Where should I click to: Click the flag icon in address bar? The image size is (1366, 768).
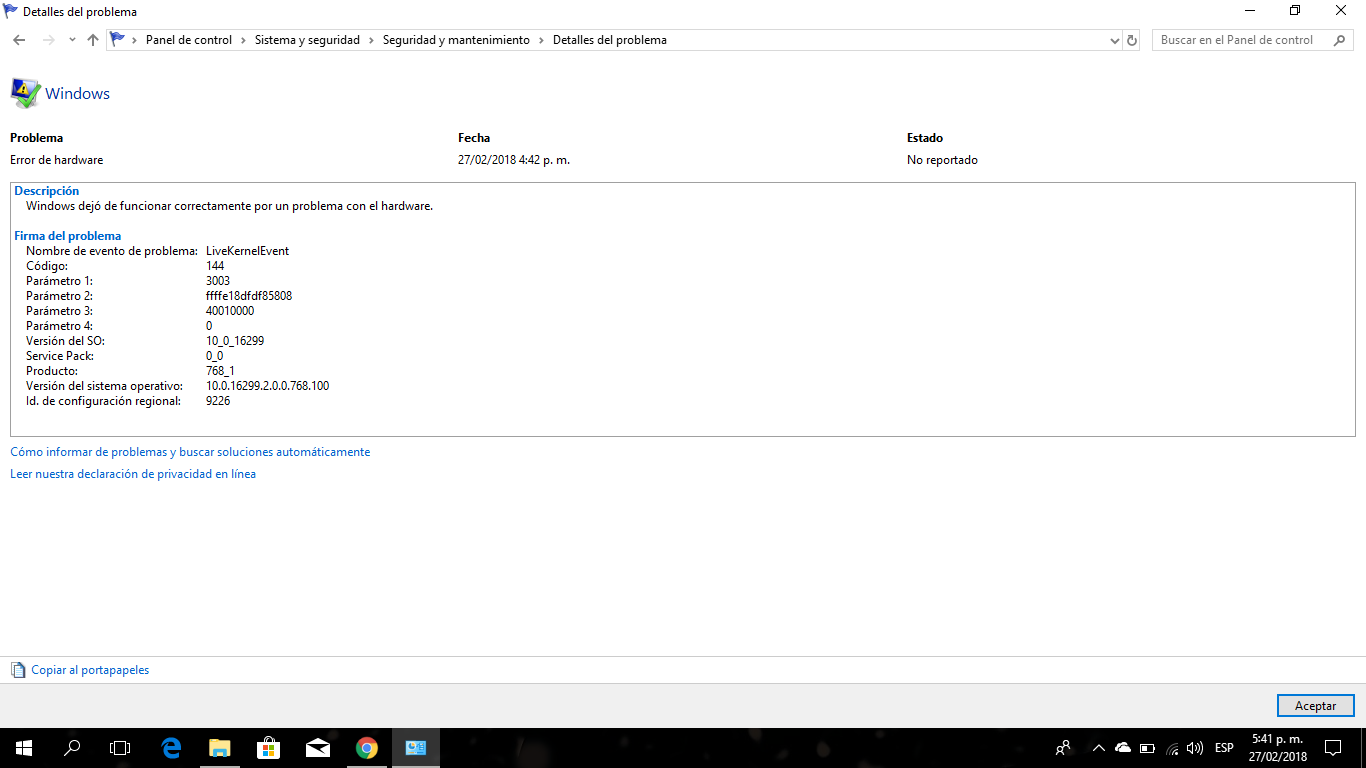[x=118, y=40]
